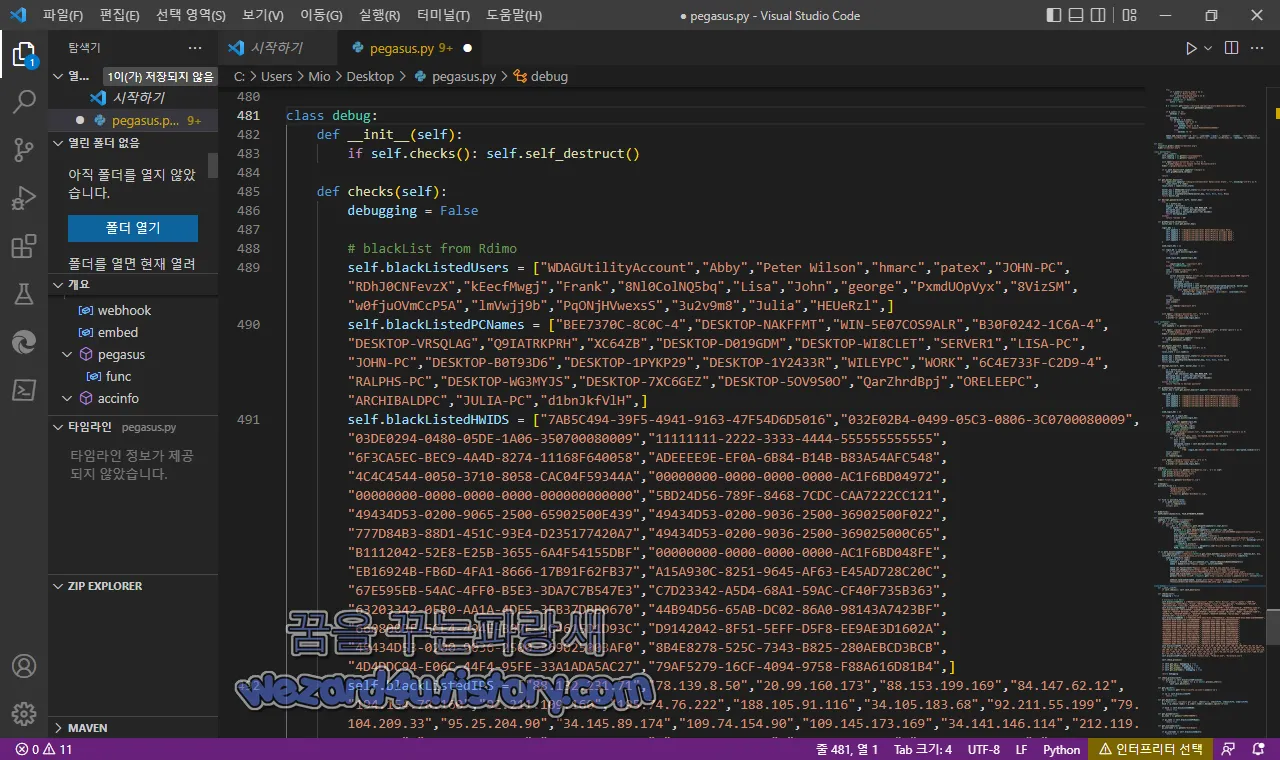Switch to the 시작하기 editor tab
Screen dimensions: 1280x760
coord(276,48)
